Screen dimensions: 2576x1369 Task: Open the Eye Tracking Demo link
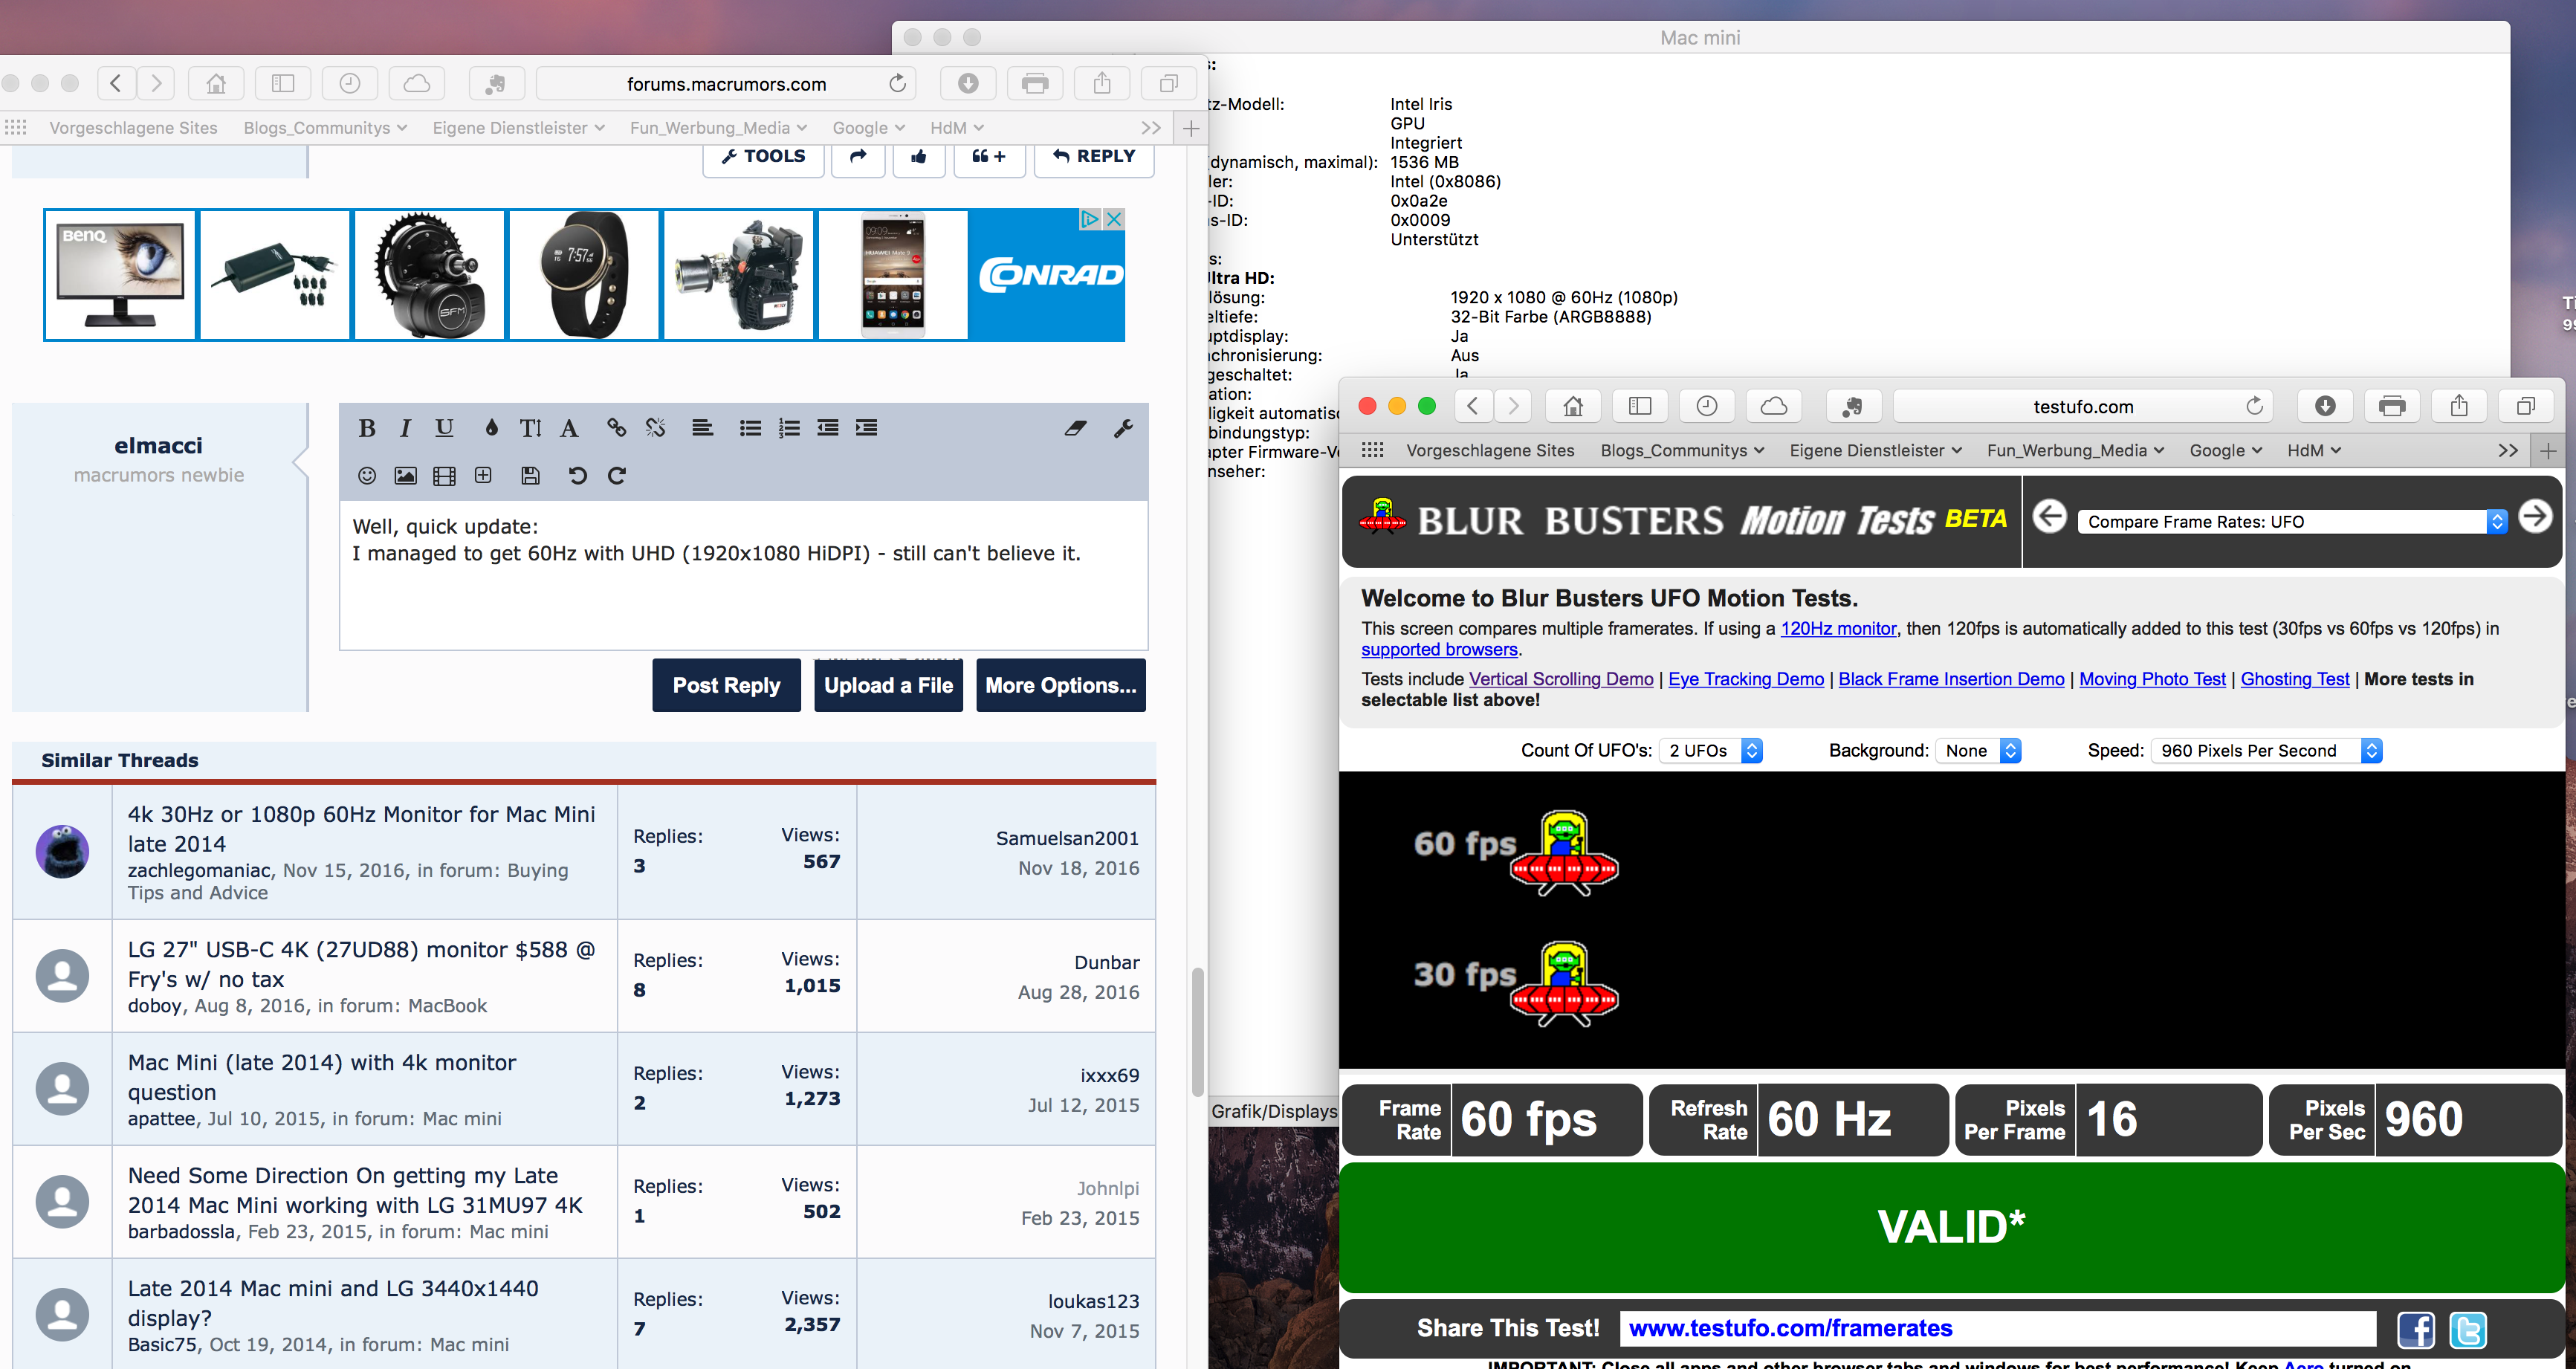tap(1746, 679)
